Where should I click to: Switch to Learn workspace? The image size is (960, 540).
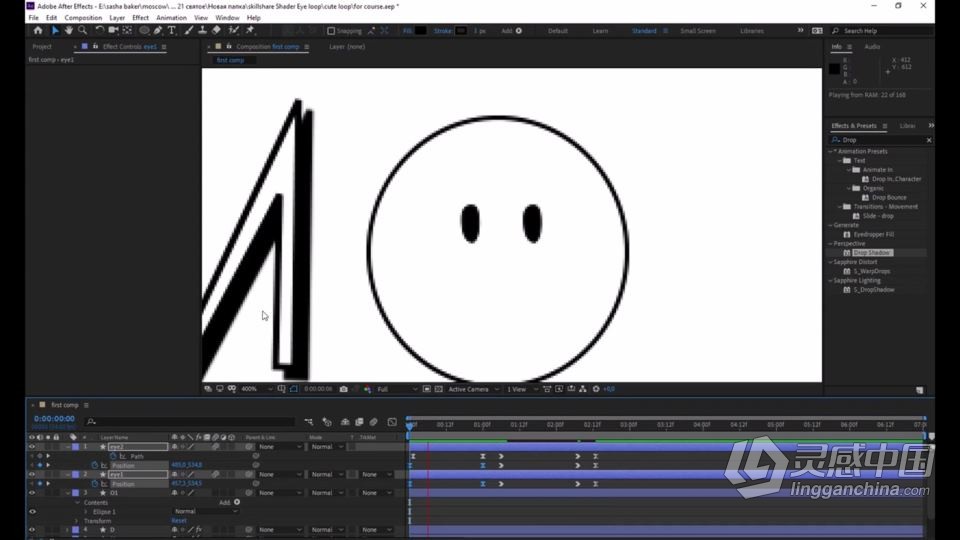pos(600,31)
